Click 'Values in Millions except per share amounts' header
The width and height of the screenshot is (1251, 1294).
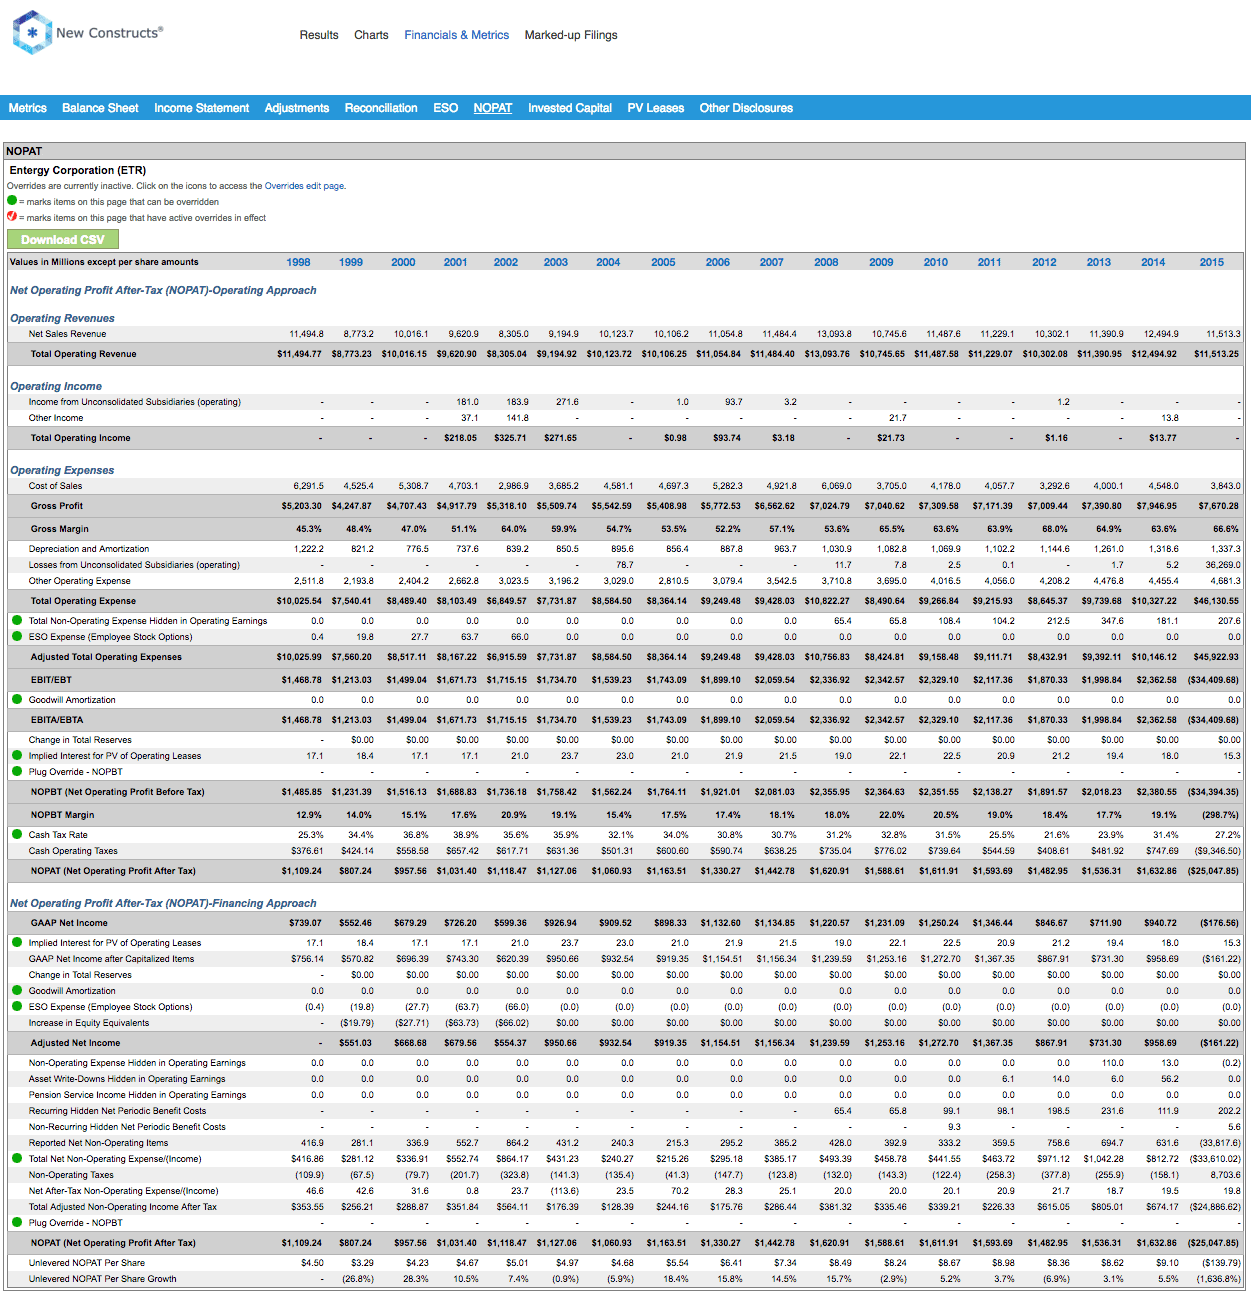point(104,262)
